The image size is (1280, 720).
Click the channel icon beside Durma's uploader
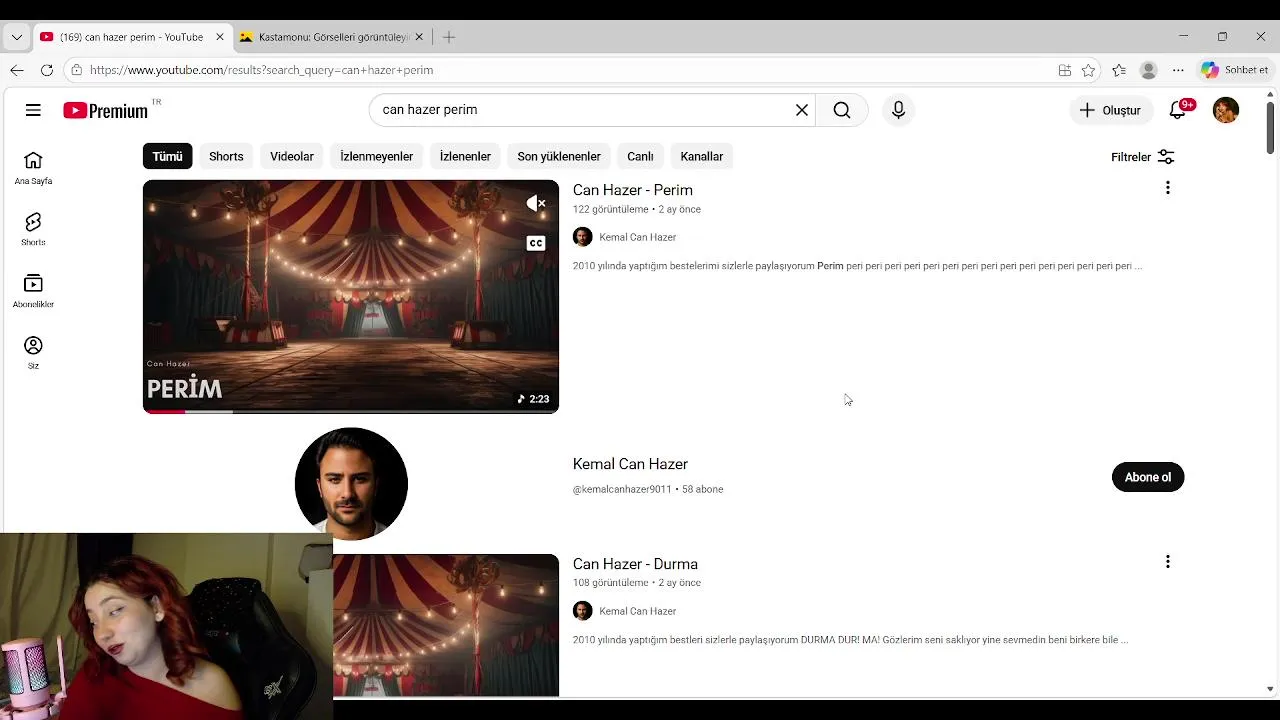(x=582, y=611)
